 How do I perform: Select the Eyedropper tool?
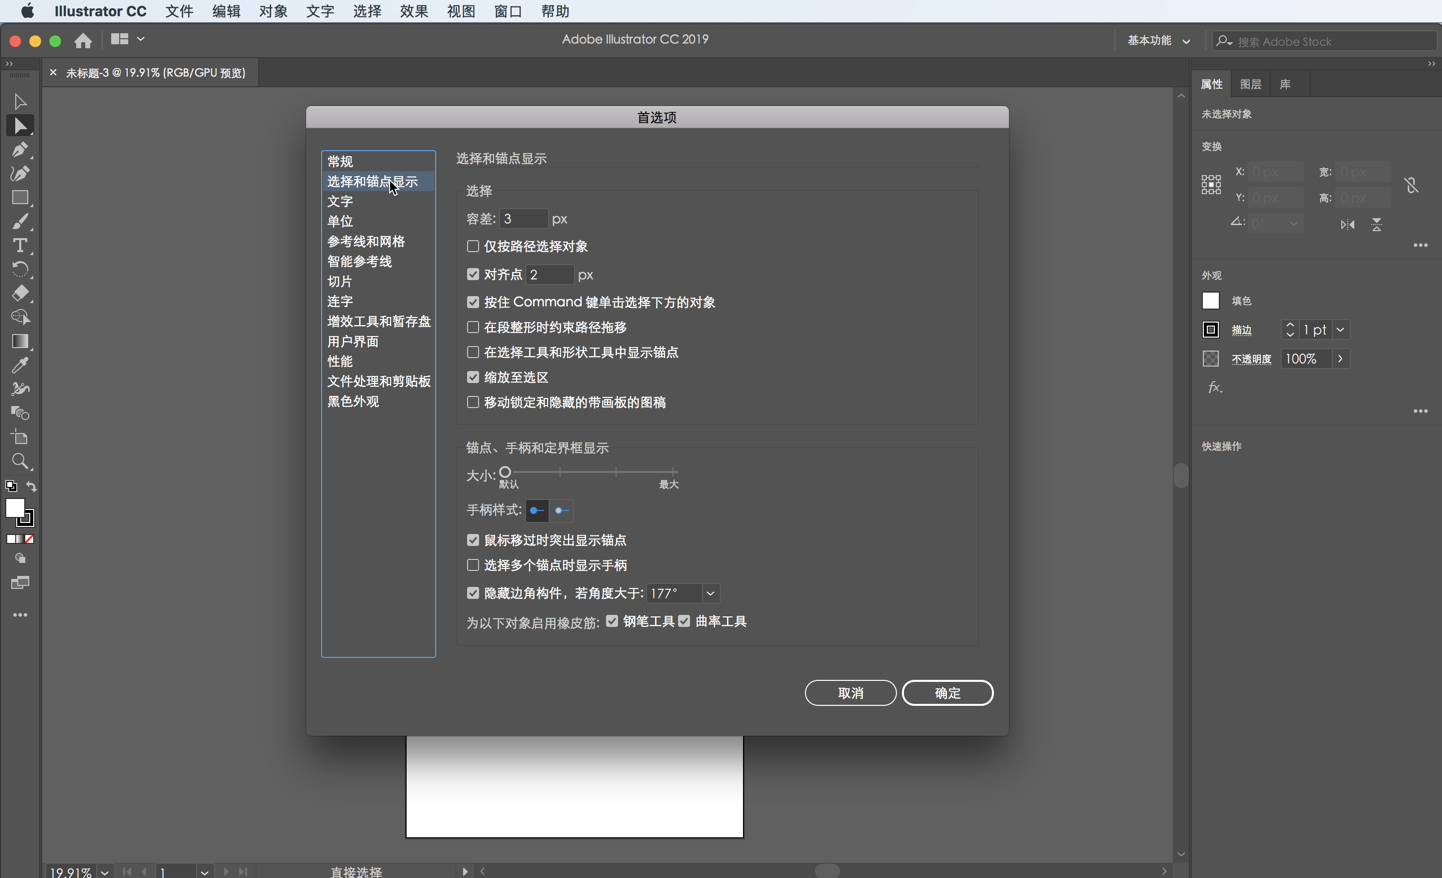tap(20, 366)
